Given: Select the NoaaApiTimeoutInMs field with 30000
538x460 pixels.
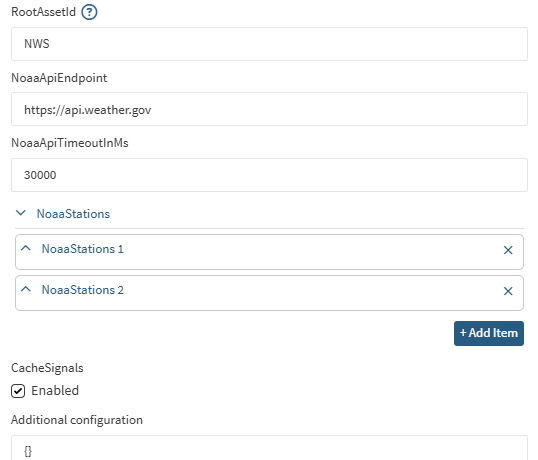Looking at the screenshot, I should point(269,175).
